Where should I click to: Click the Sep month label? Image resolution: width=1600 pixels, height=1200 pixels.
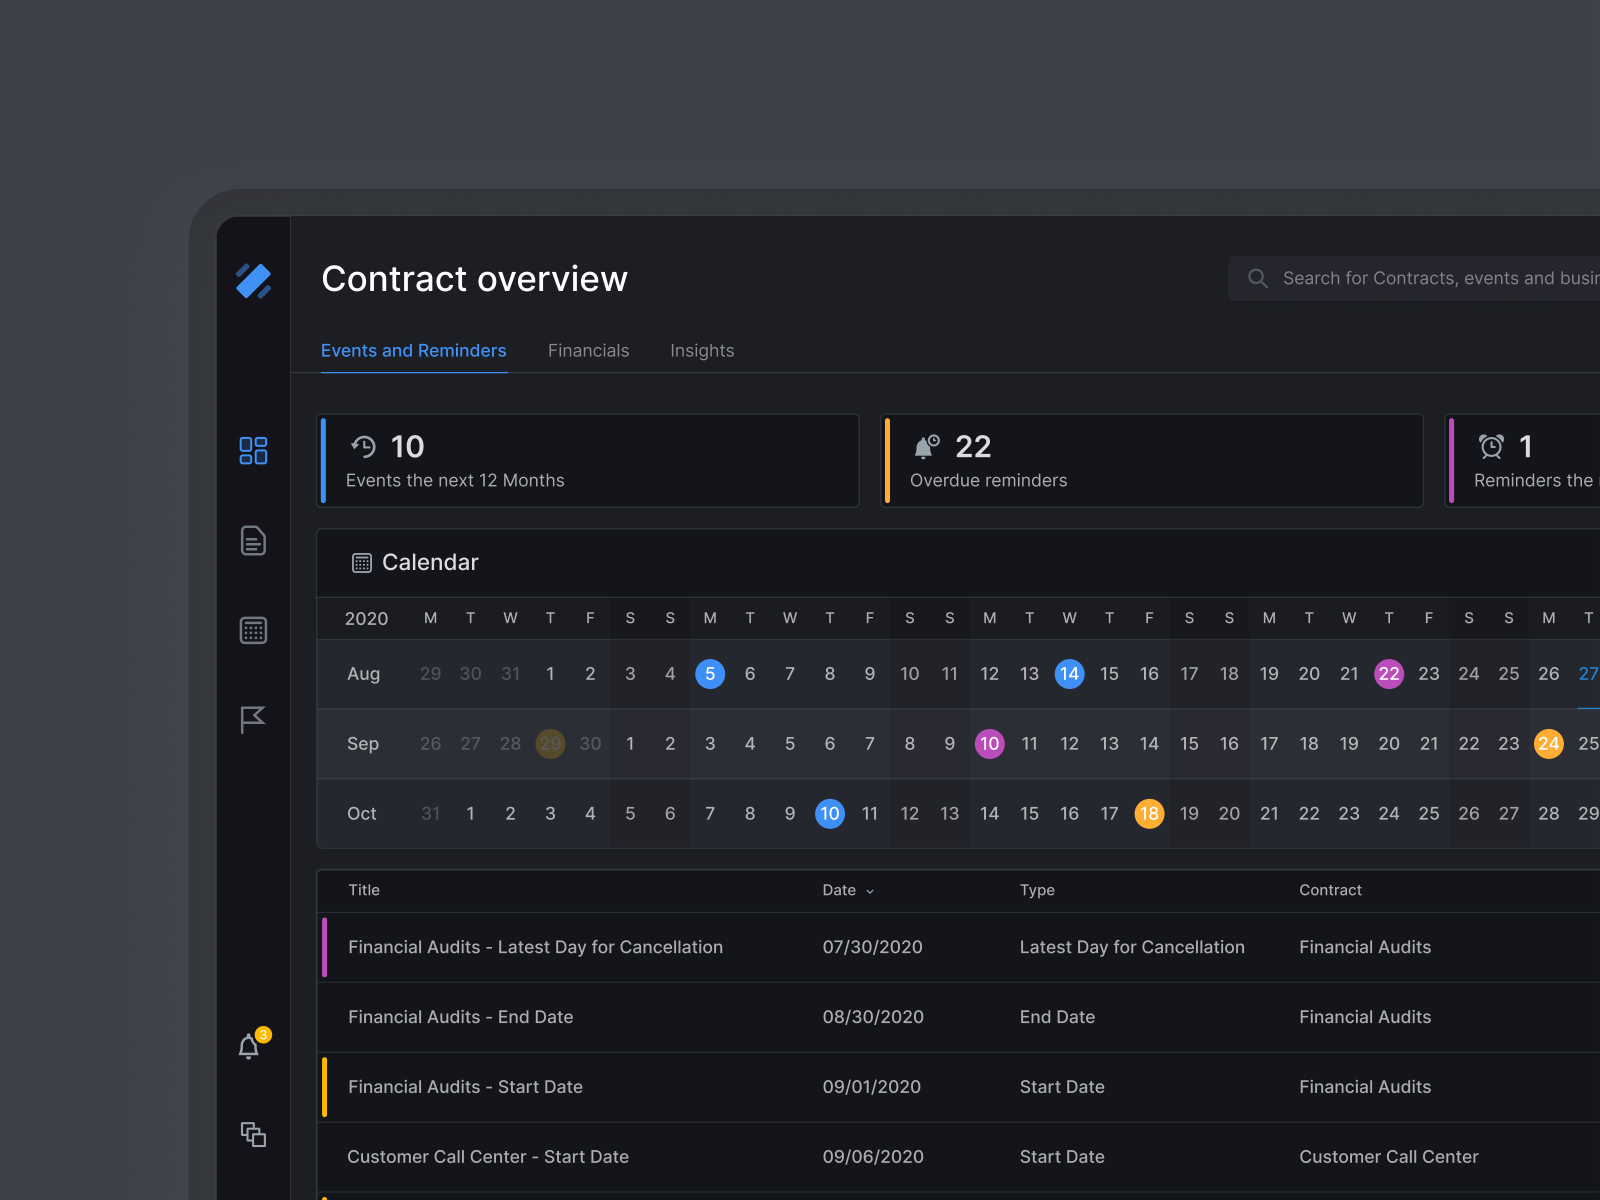click(363, 744)
